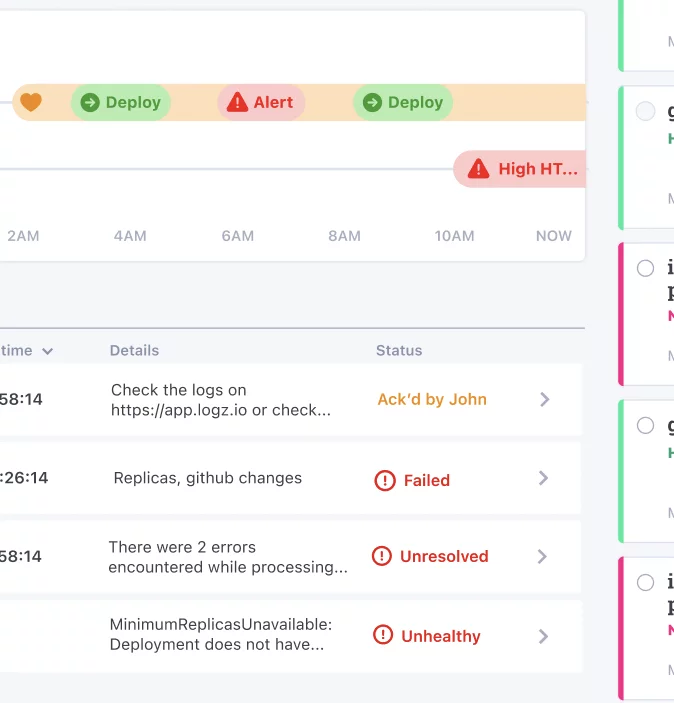The height and width of the screenshot is (703, 674).
Task: Click the arrow icon in first Deploy pill
Action: click(x=90, y=102)
